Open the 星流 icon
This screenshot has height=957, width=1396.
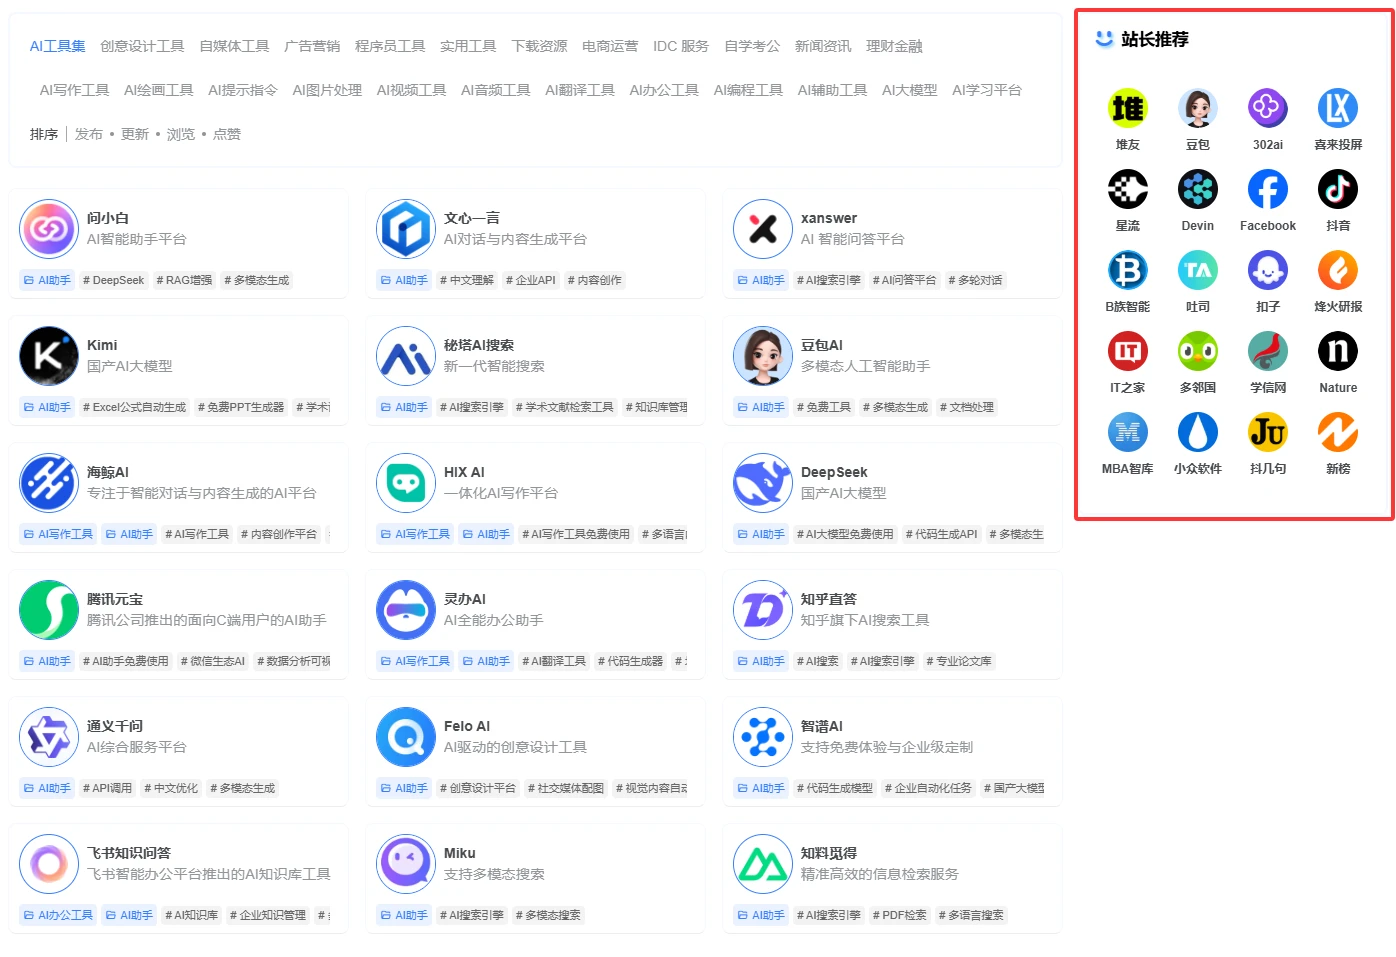click(x=1127, y=189)
